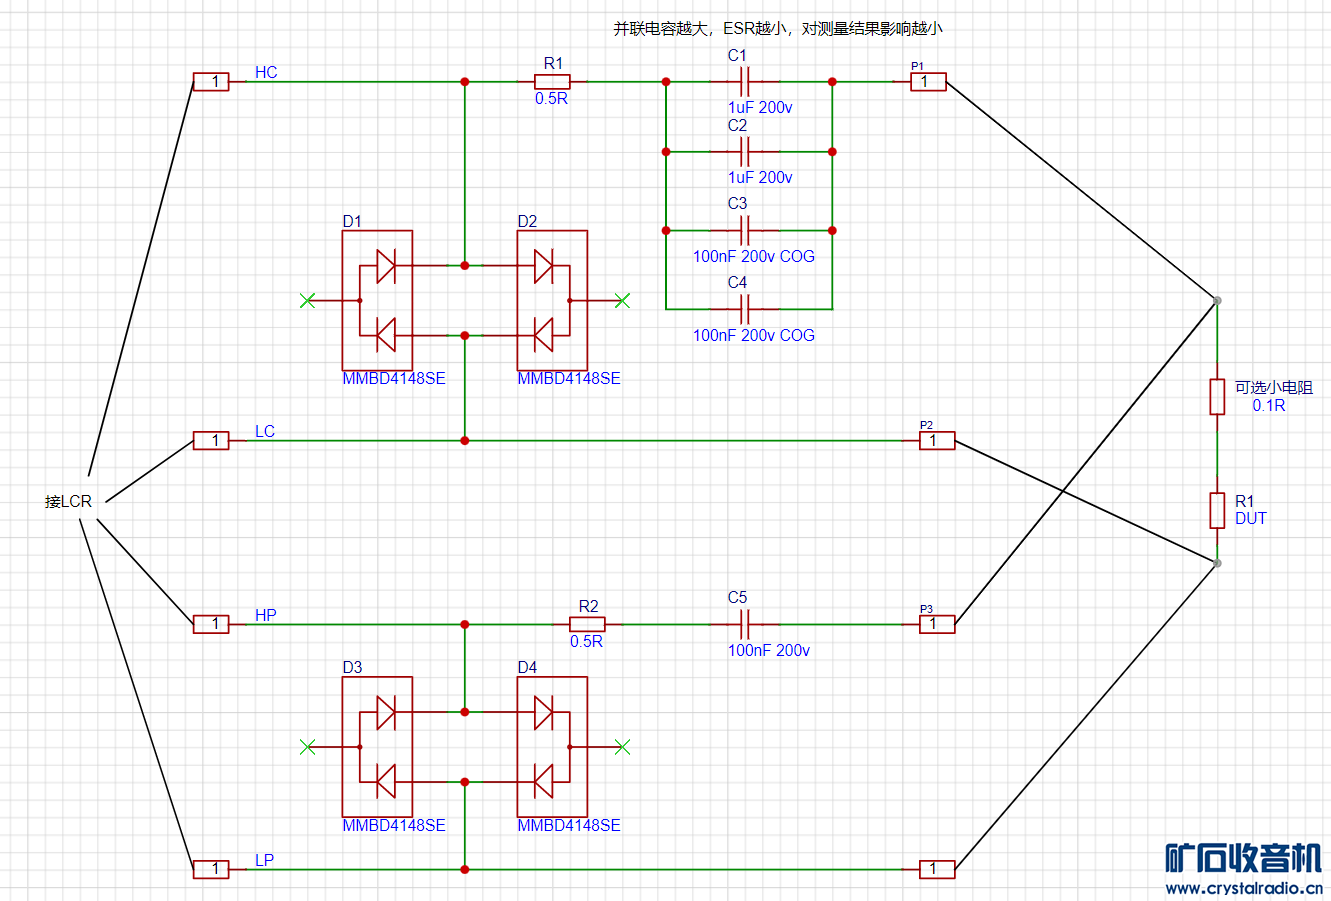The image size is (1331, 901).
Task: Select the HC connector pin box
Action: [211, 82]
